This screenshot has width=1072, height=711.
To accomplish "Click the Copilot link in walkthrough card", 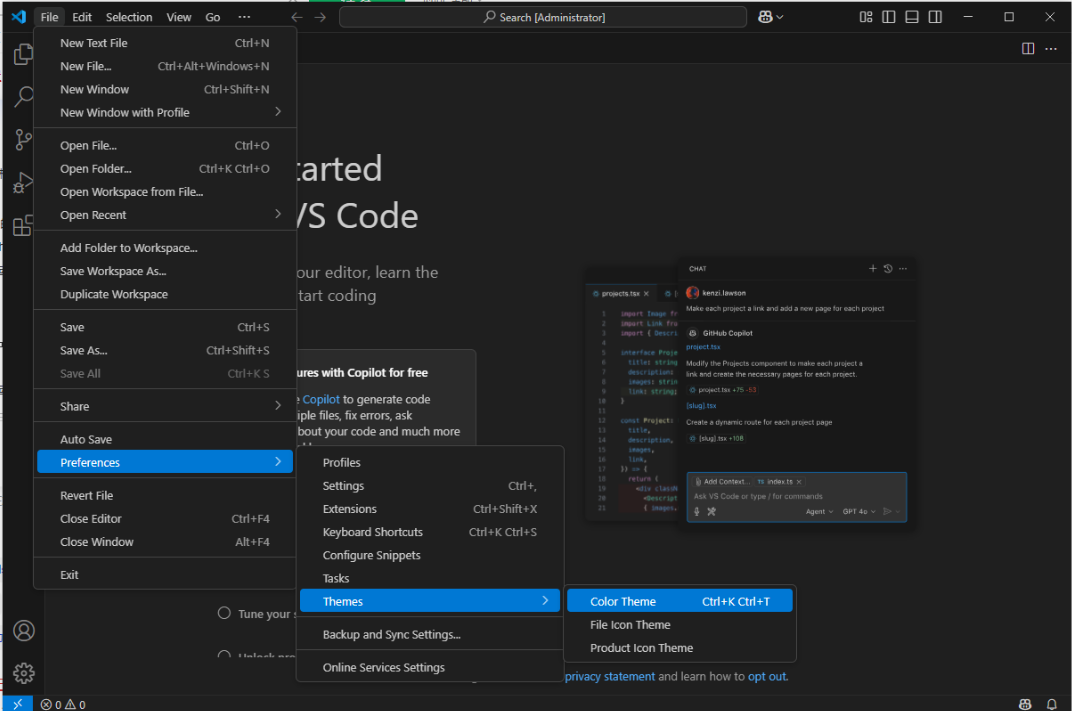I will 321,399.
